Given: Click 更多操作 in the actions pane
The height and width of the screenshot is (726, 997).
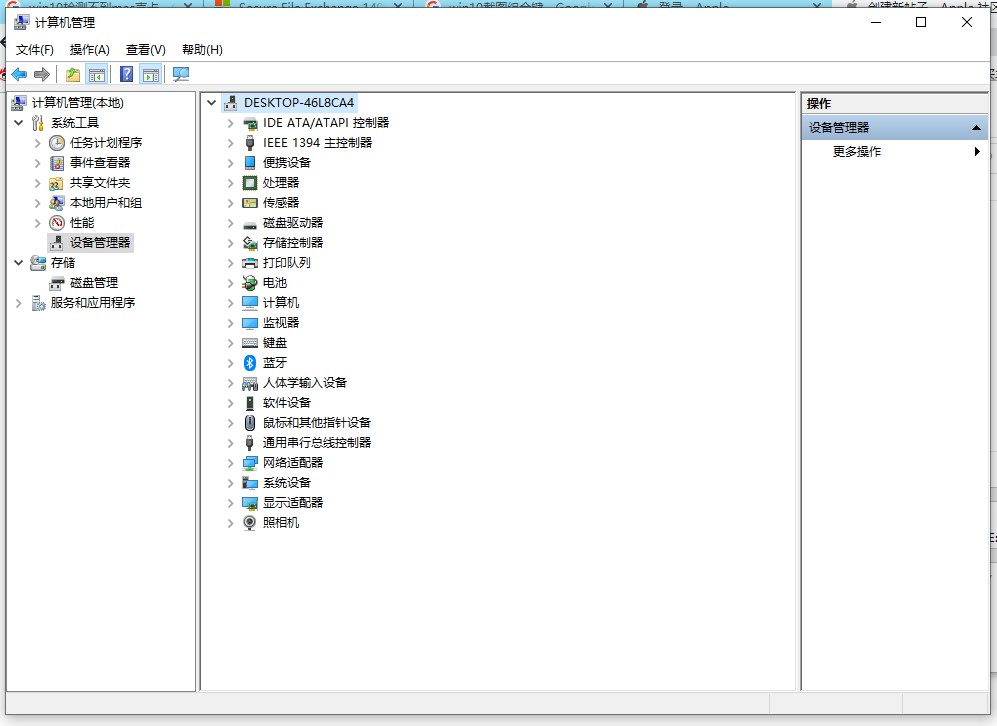Looking at the screenshot, I should pos(857,151).
